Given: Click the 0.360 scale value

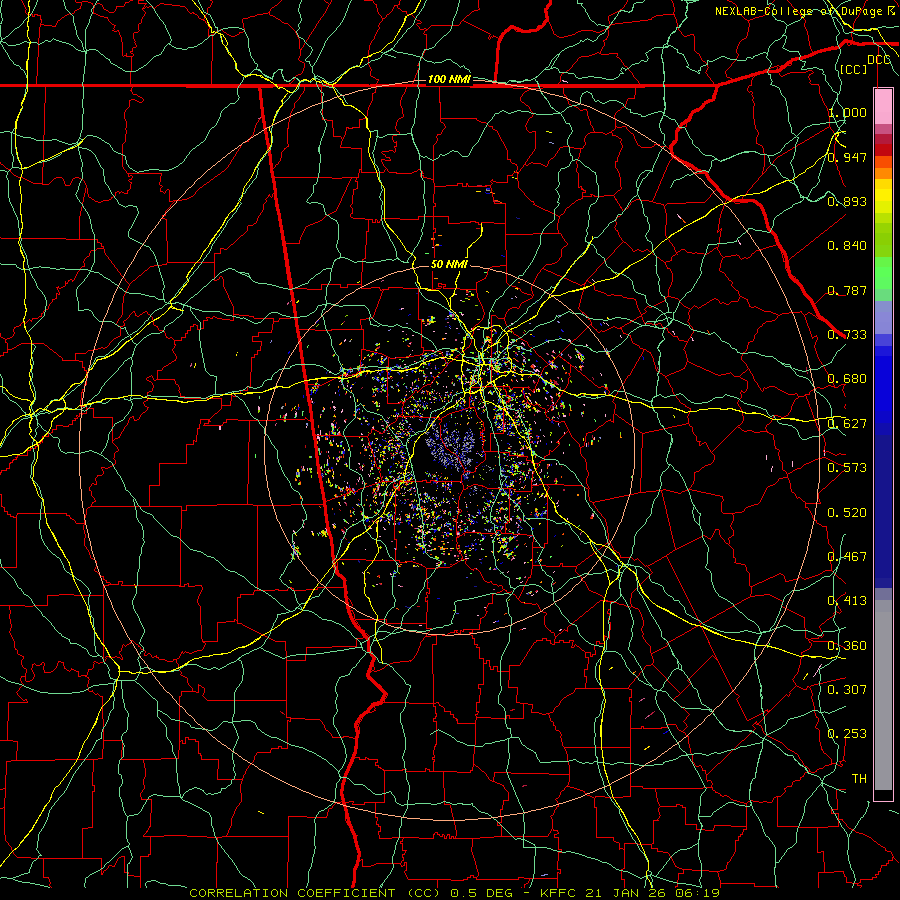Looking at the screenshot, I should tap(847, 646).
